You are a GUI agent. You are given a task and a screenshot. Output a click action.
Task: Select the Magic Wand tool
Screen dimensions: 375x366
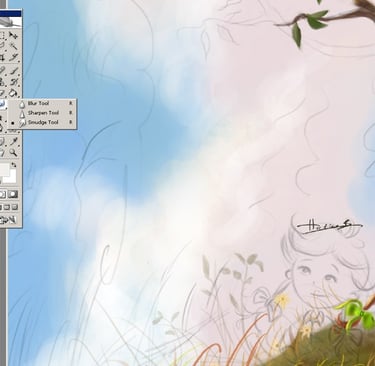tap(13, 47)
